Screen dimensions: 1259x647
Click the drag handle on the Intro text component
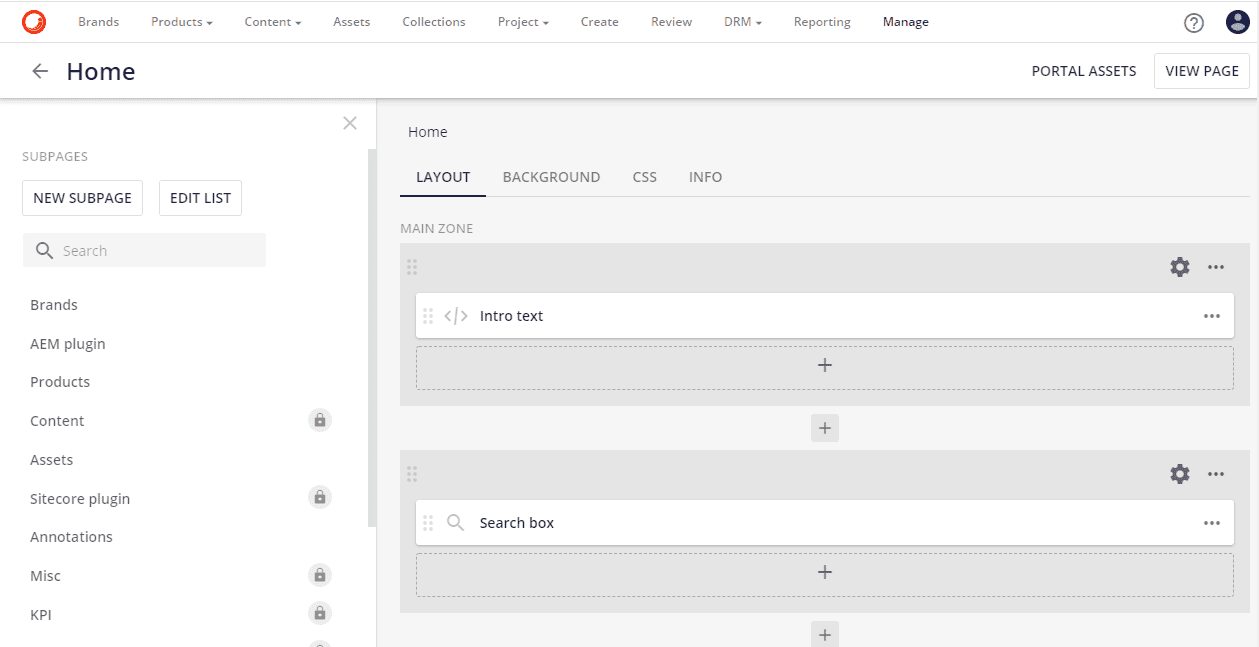coord(428,316)
